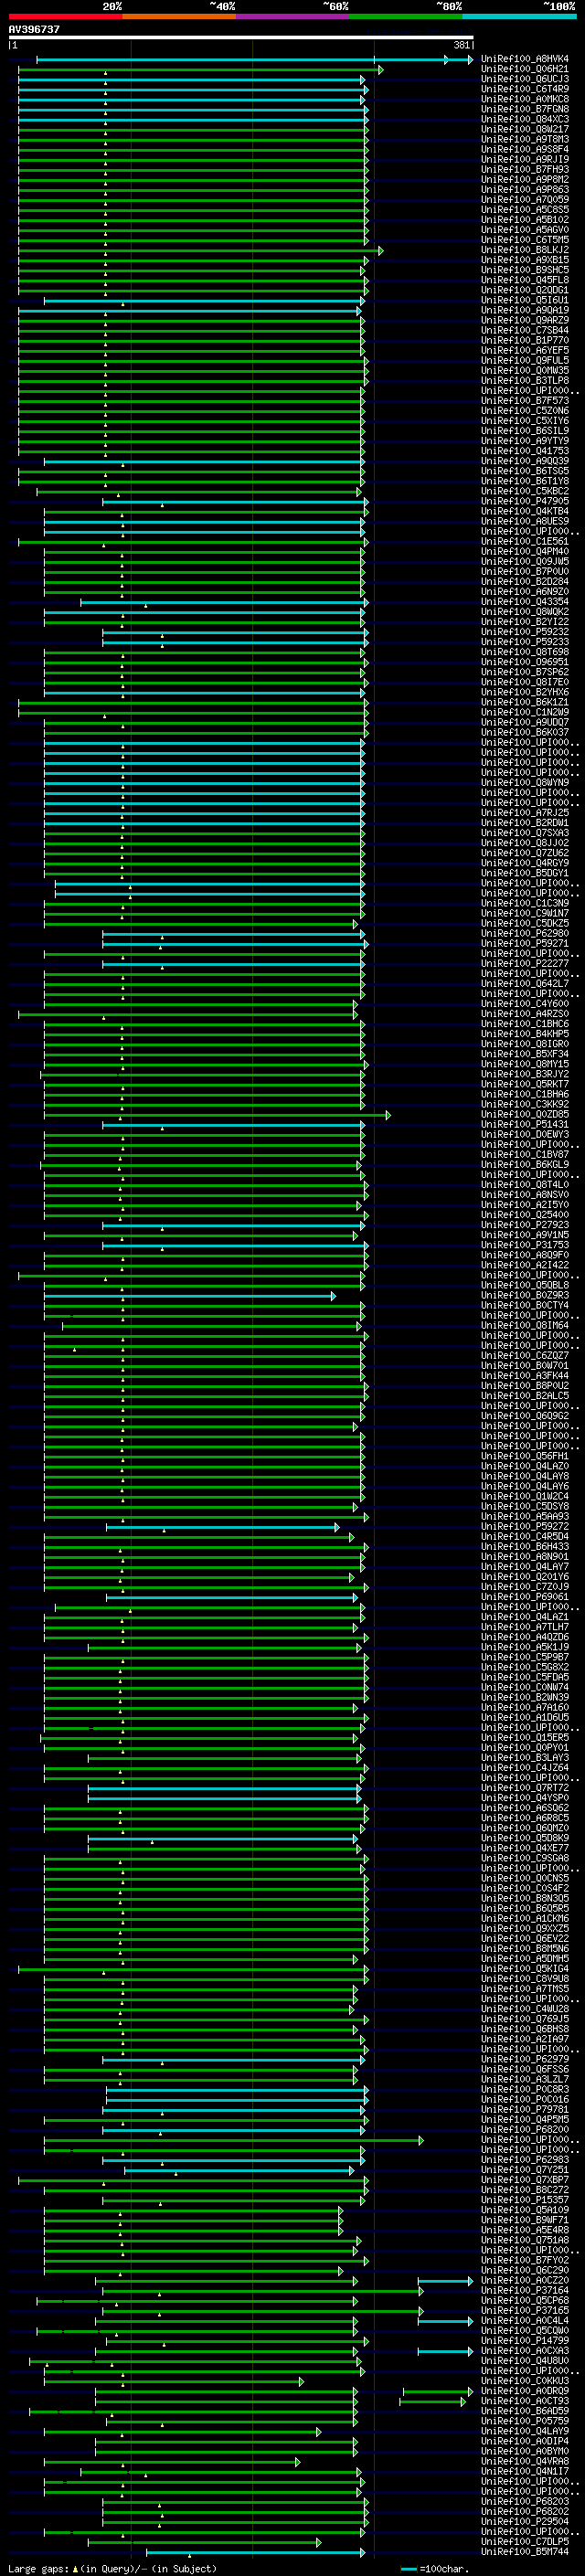Select hit label UniRef100_A8HVK4
Viewport: 585px width, 2576px height.
[525, 59]
